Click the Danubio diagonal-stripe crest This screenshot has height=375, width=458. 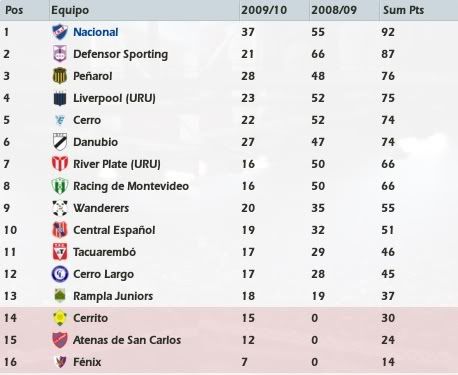(x=60, y=142)
